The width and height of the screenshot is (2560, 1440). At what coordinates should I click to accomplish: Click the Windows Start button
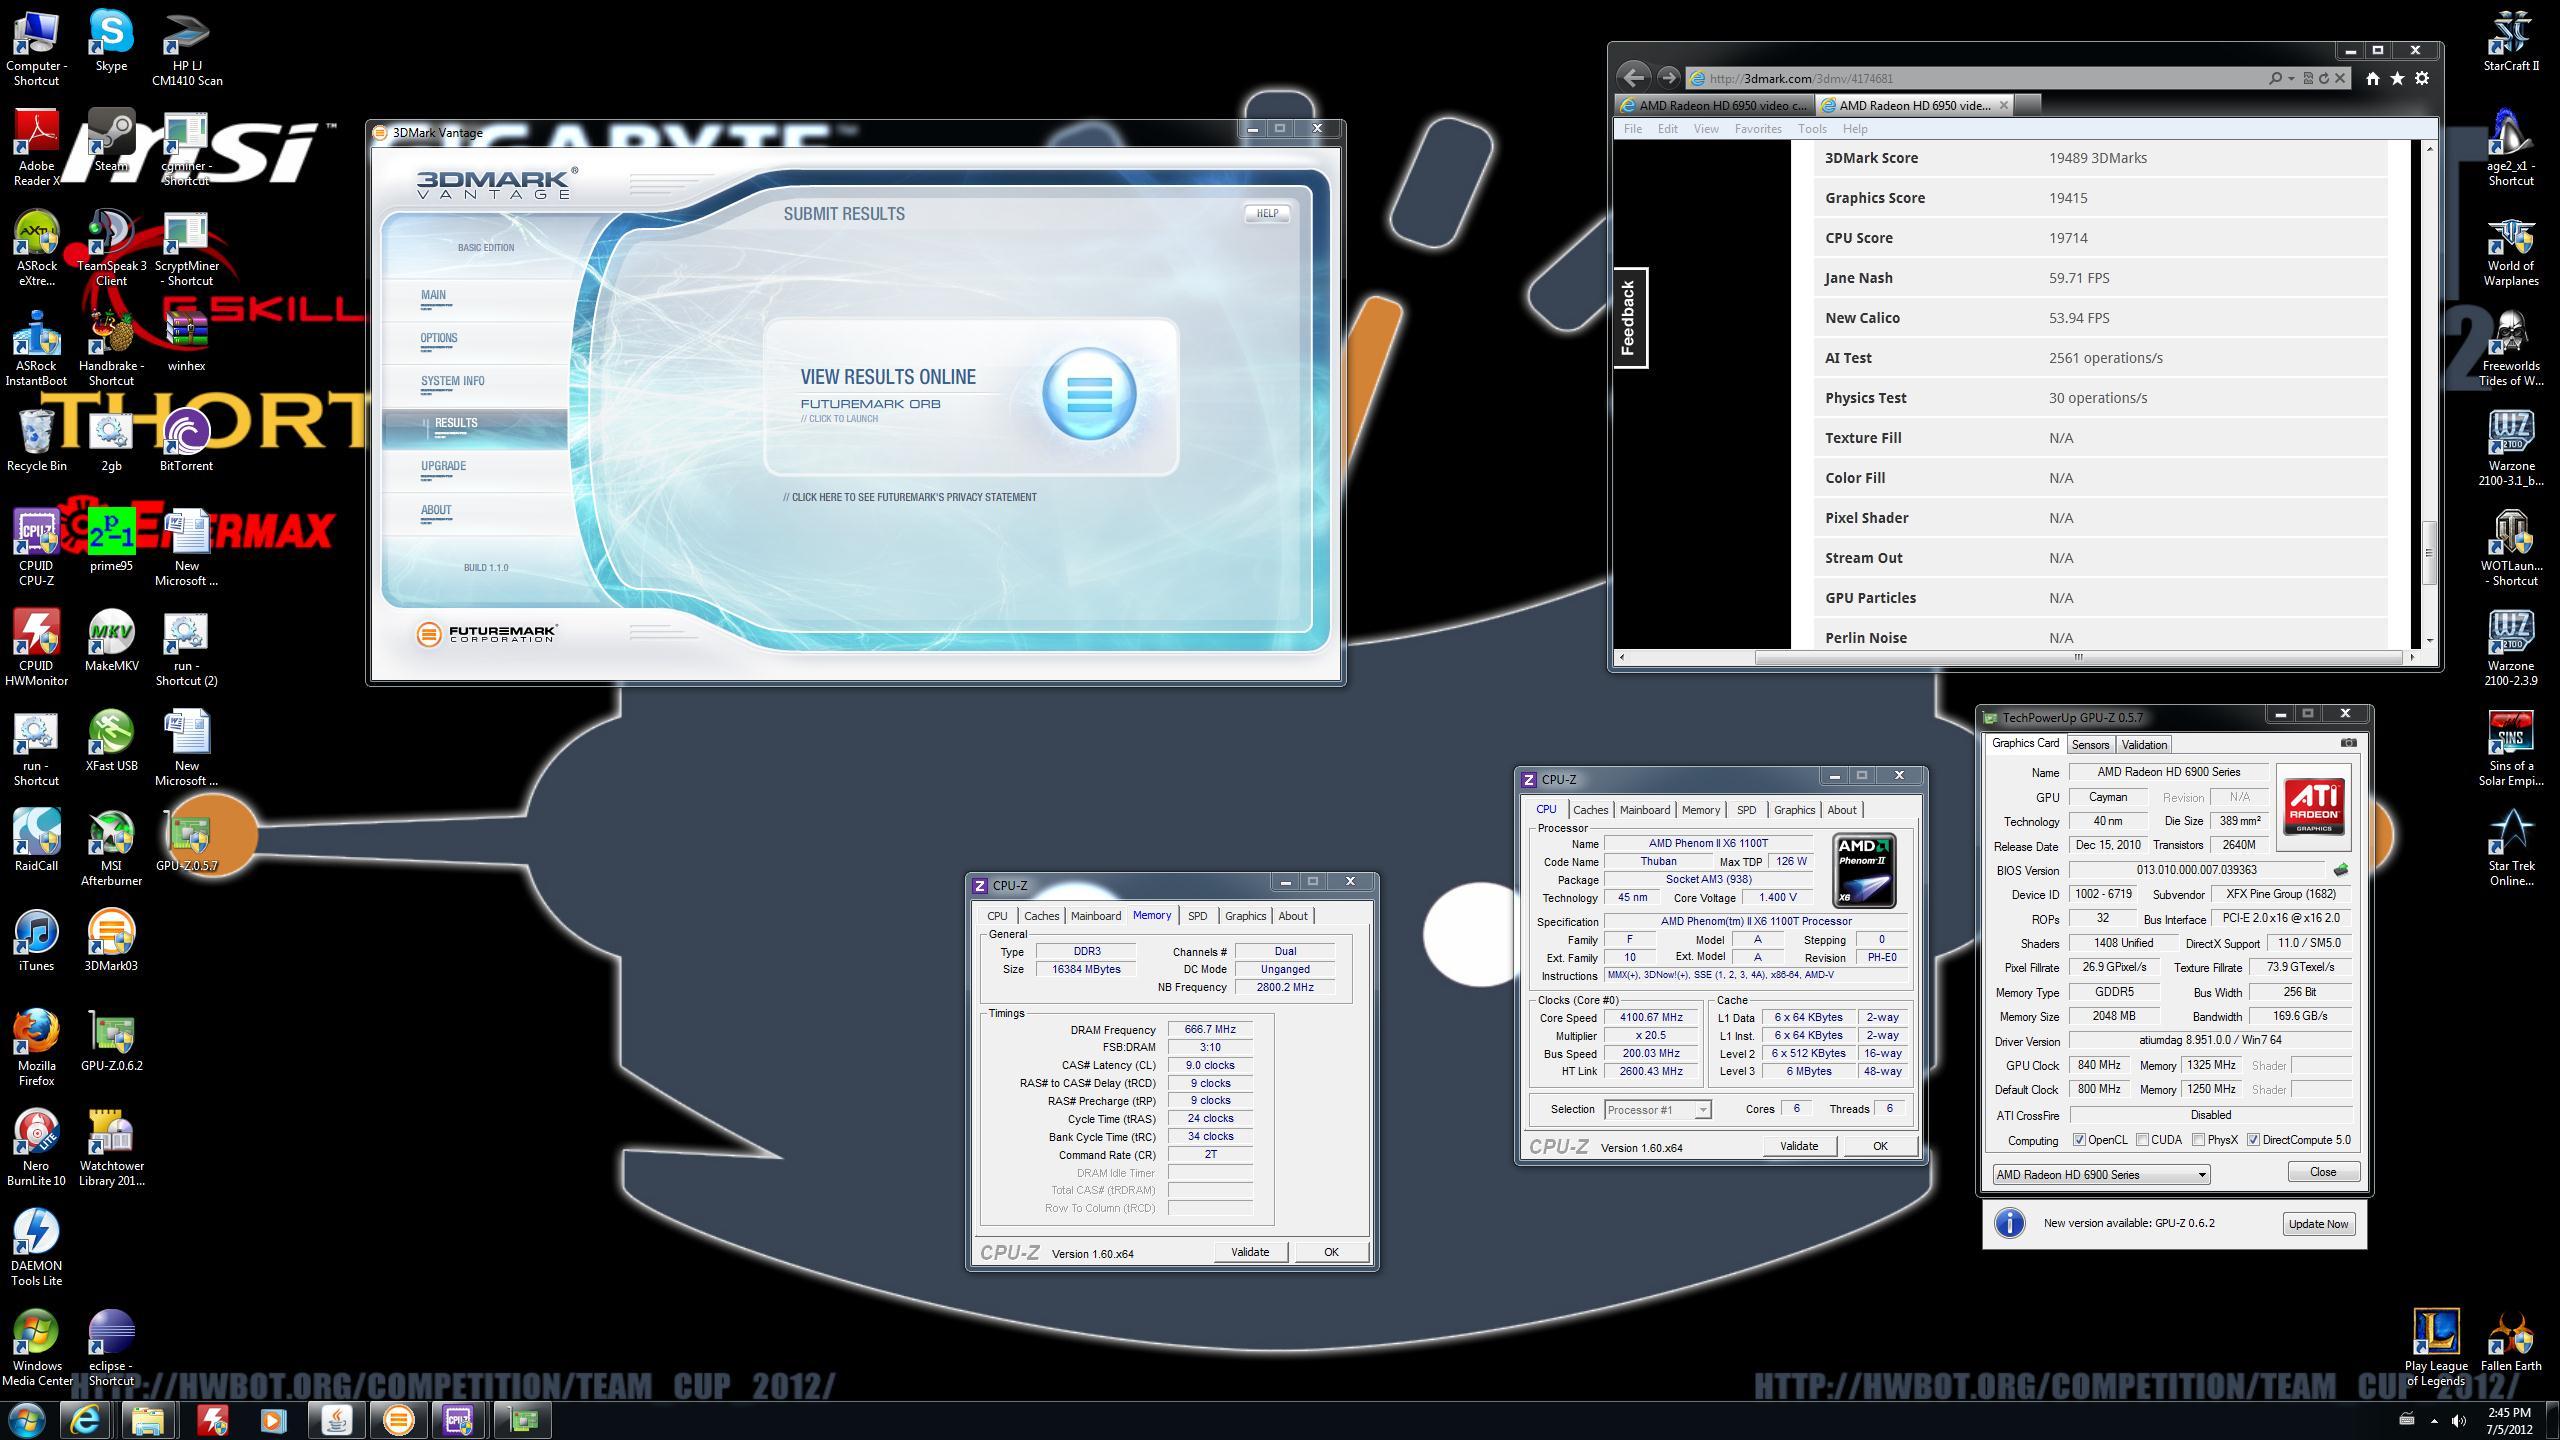(26, 1420)
